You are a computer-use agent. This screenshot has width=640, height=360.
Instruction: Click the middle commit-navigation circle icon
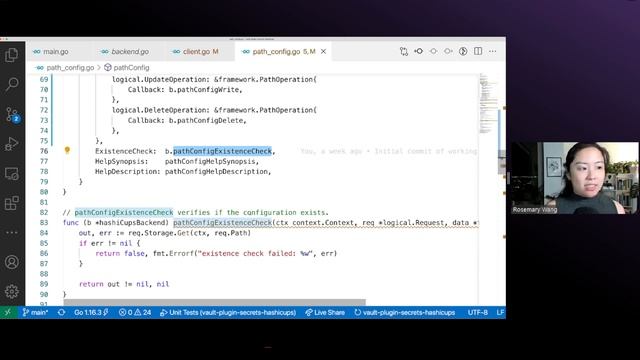(x=433, y=51)
